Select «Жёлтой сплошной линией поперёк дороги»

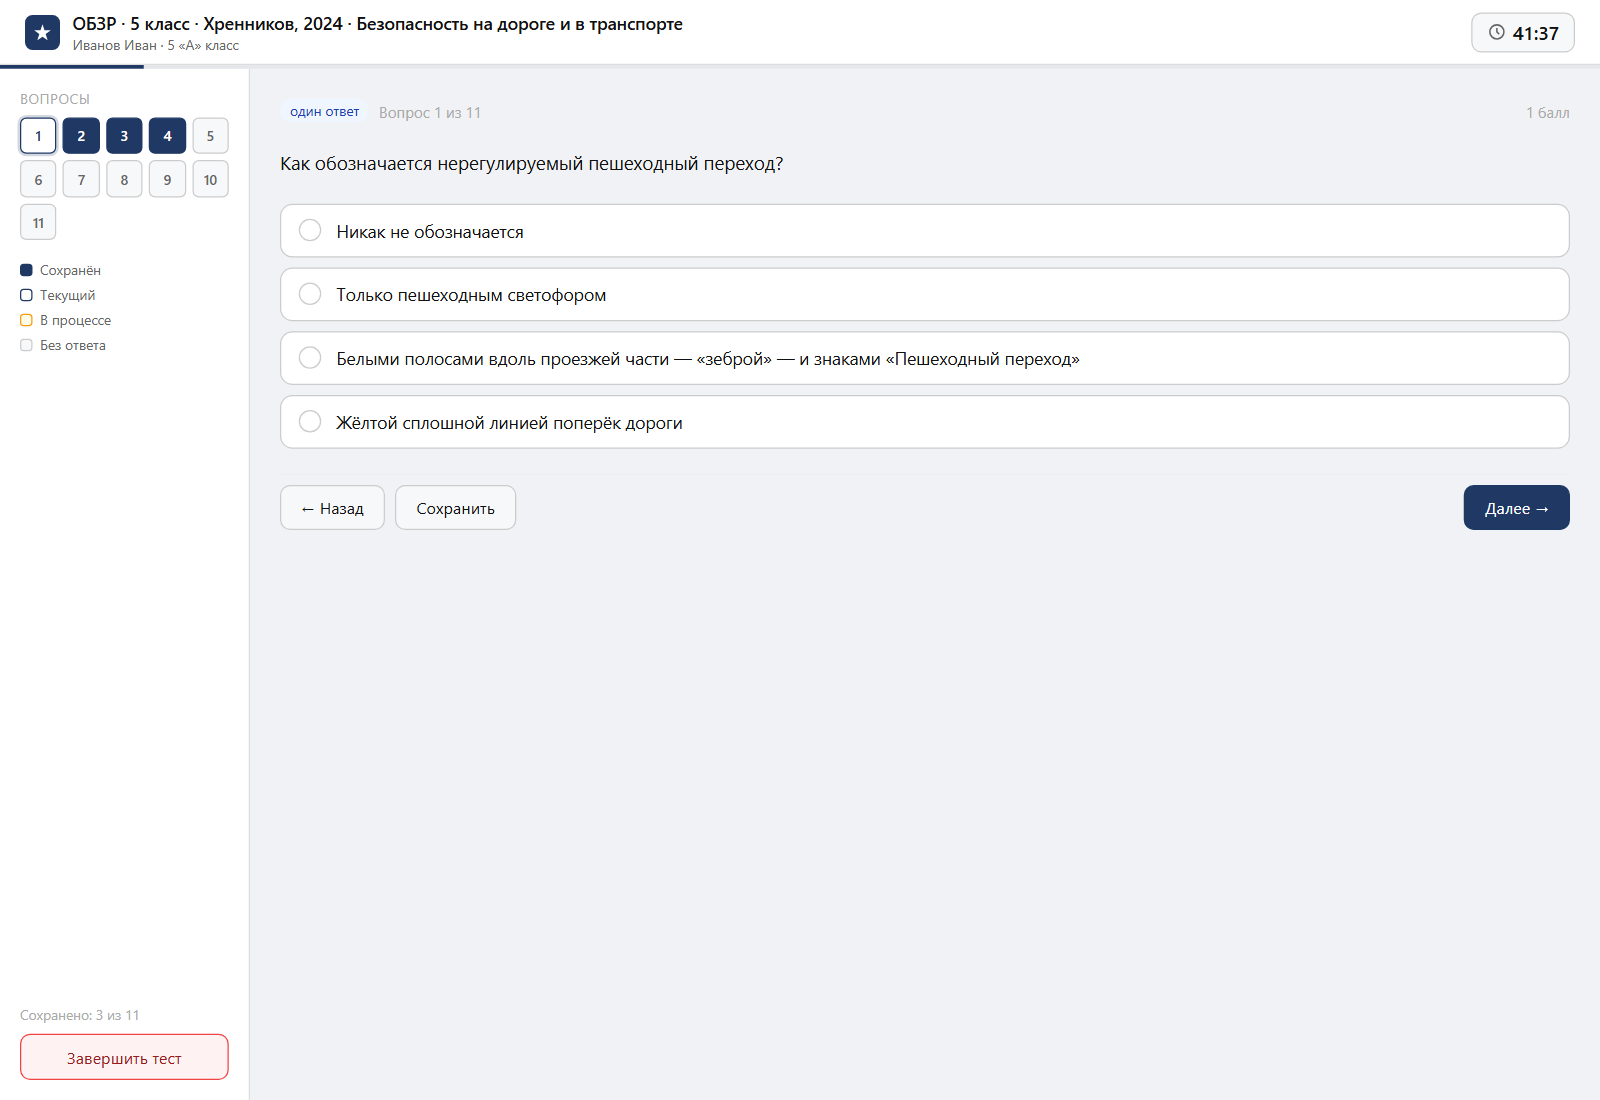click(x=924, y=422)
